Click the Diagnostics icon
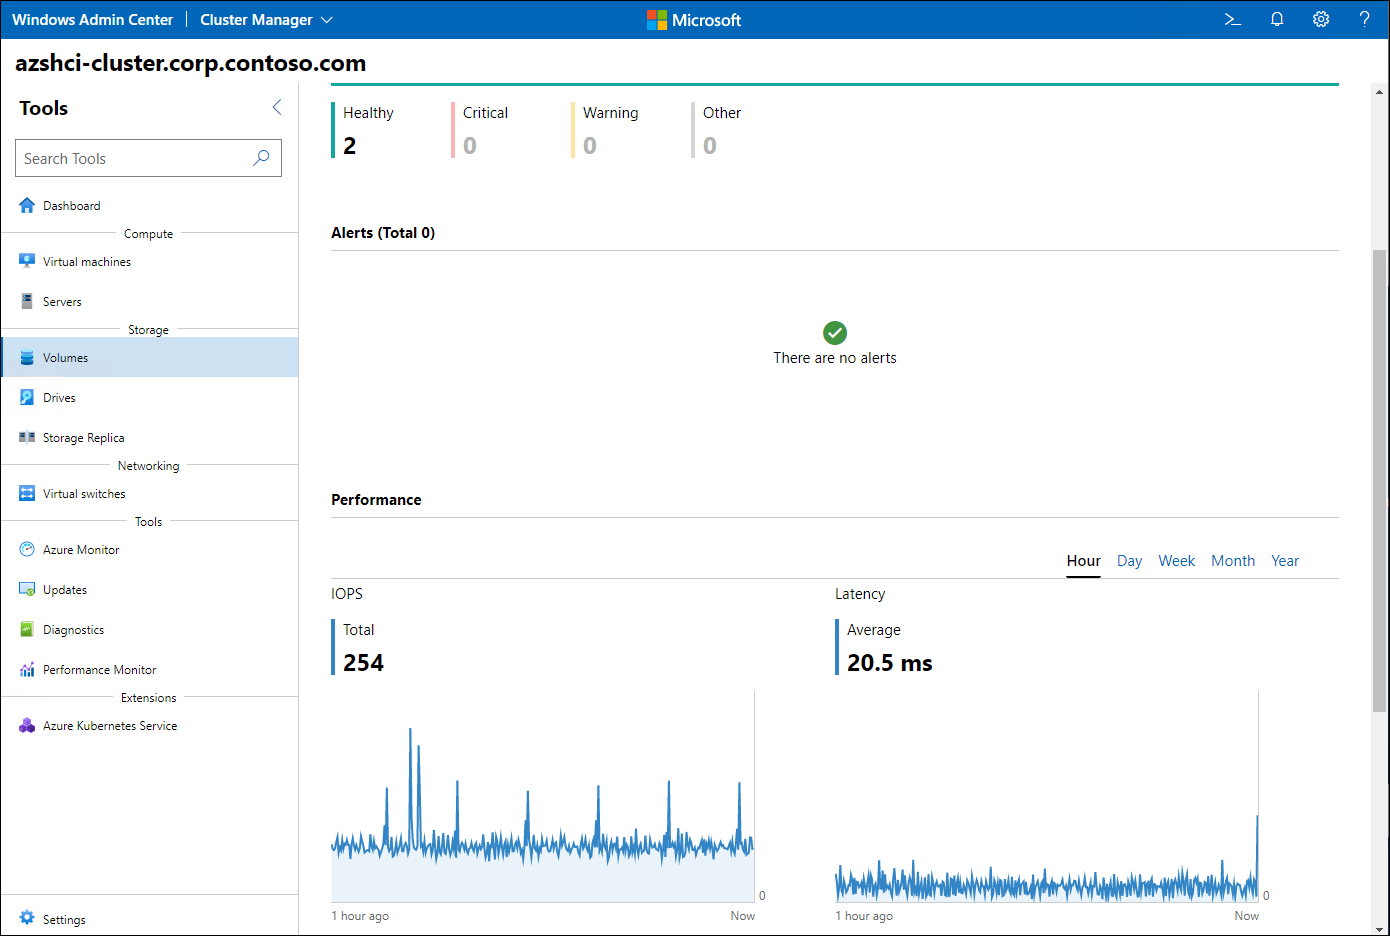Viewport: 1390px width, 936px height. [27, 629]
